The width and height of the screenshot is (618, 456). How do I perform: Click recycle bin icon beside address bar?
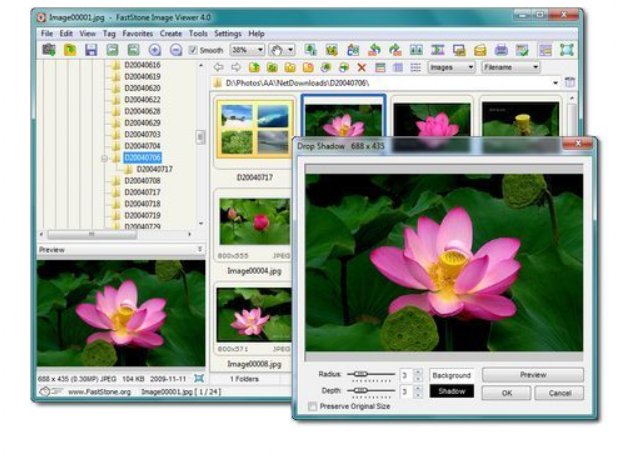(x=570, y=82)
